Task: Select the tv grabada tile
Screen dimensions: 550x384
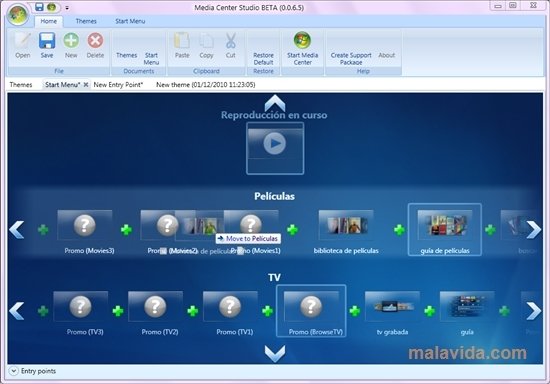Action: tap(392, 307)
